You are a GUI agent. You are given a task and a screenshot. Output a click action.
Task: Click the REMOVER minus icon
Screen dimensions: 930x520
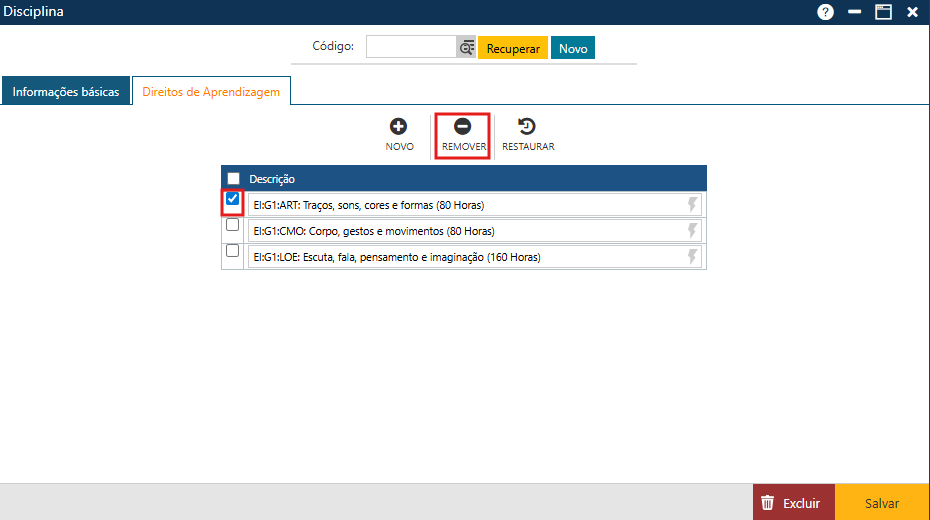(x=462, y=126)
